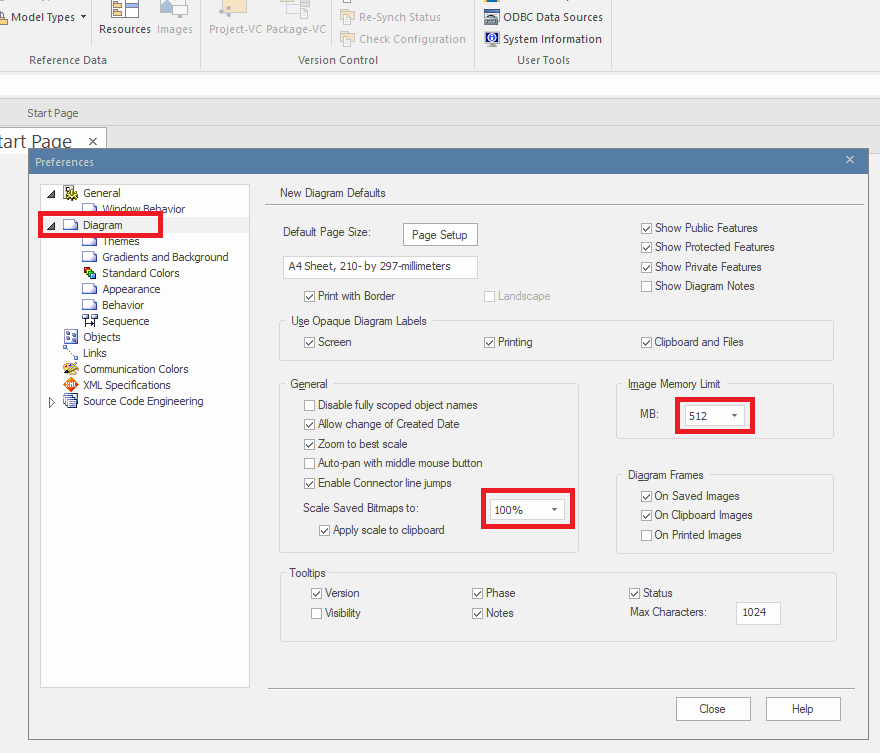Screen dimensions: 880x753
Task: Toggle Show Private Features checkbox
Action: point(647,267)
